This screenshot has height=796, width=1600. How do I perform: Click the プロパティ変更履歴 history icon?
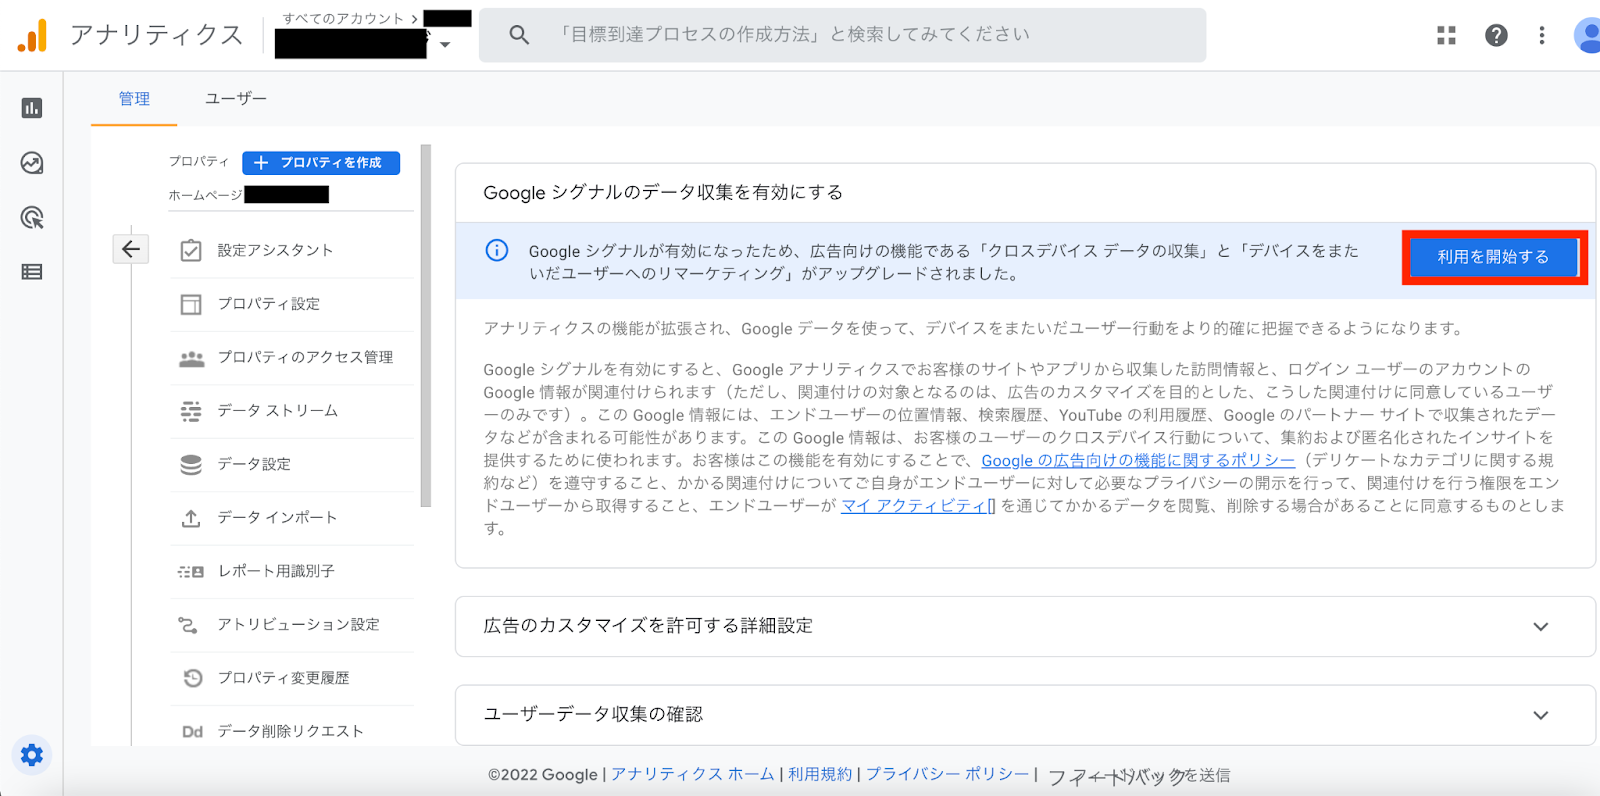point(193,678)
